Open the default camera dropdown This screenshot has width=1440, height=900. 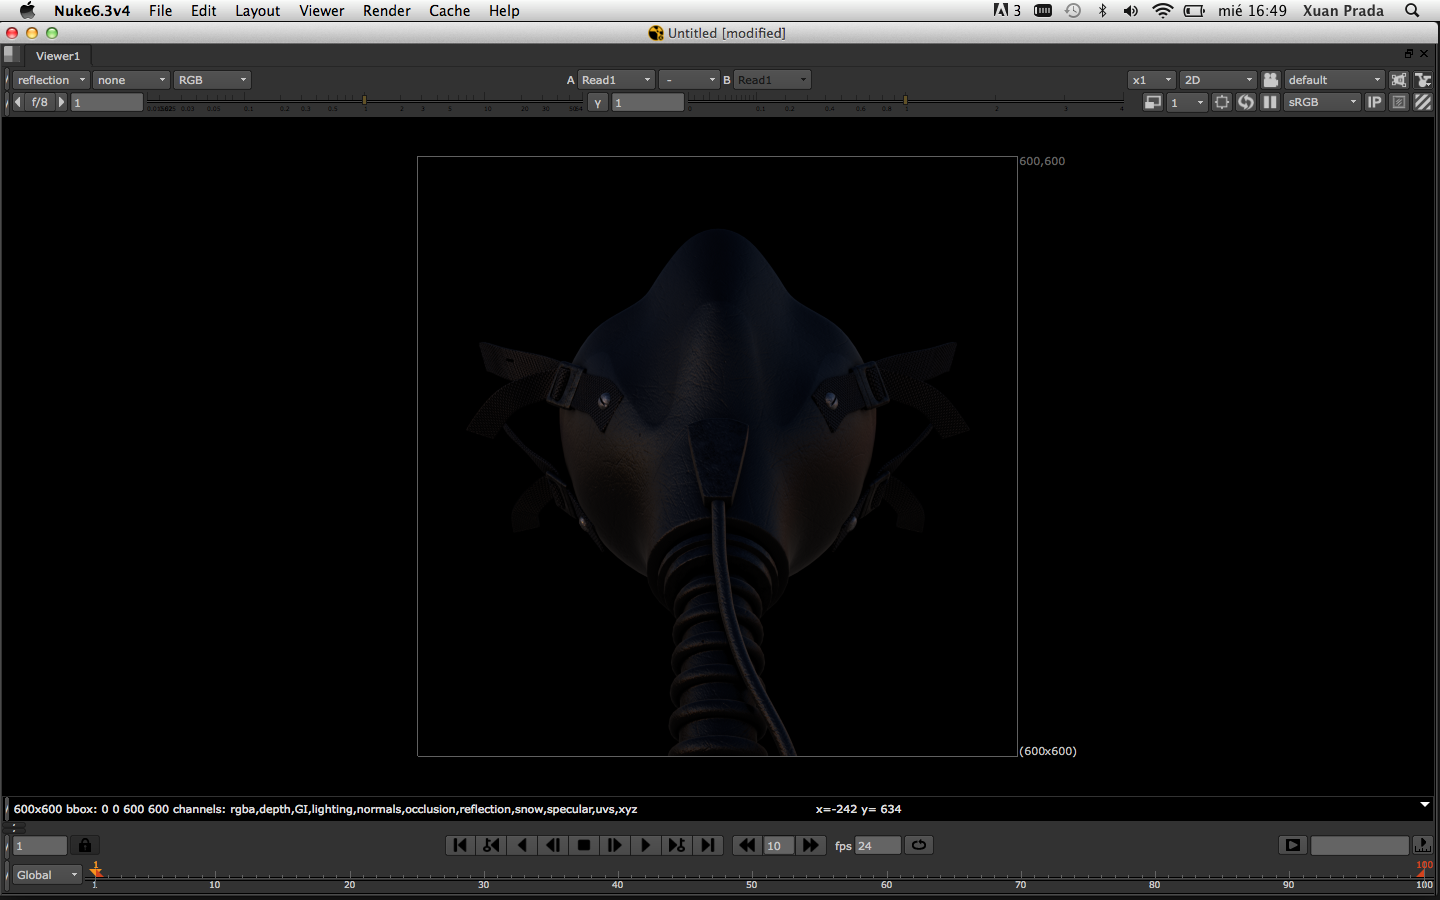click(1334, 80)
